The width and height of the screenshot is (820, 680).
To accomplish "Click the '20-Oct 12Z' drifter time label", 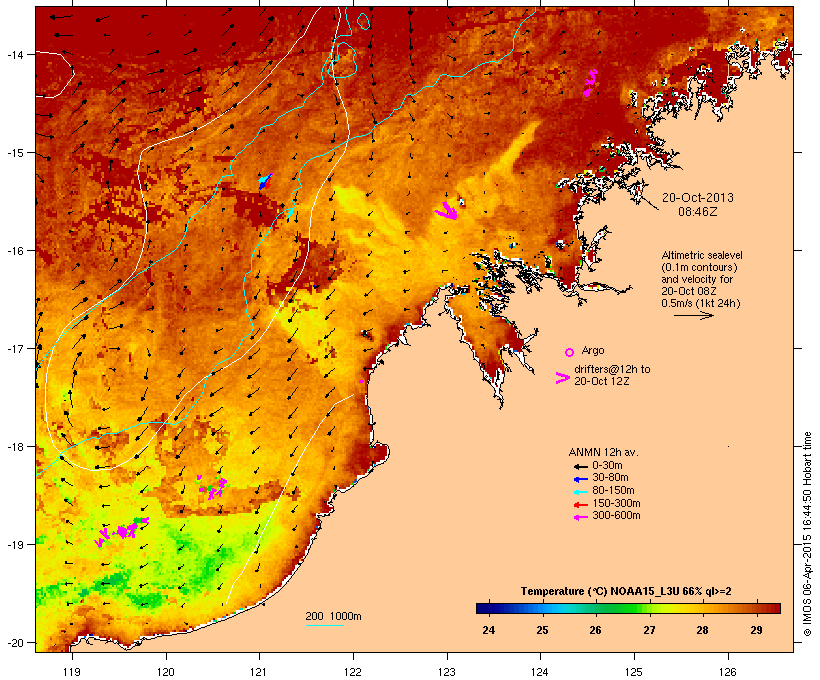I will [x=602, y=381].
